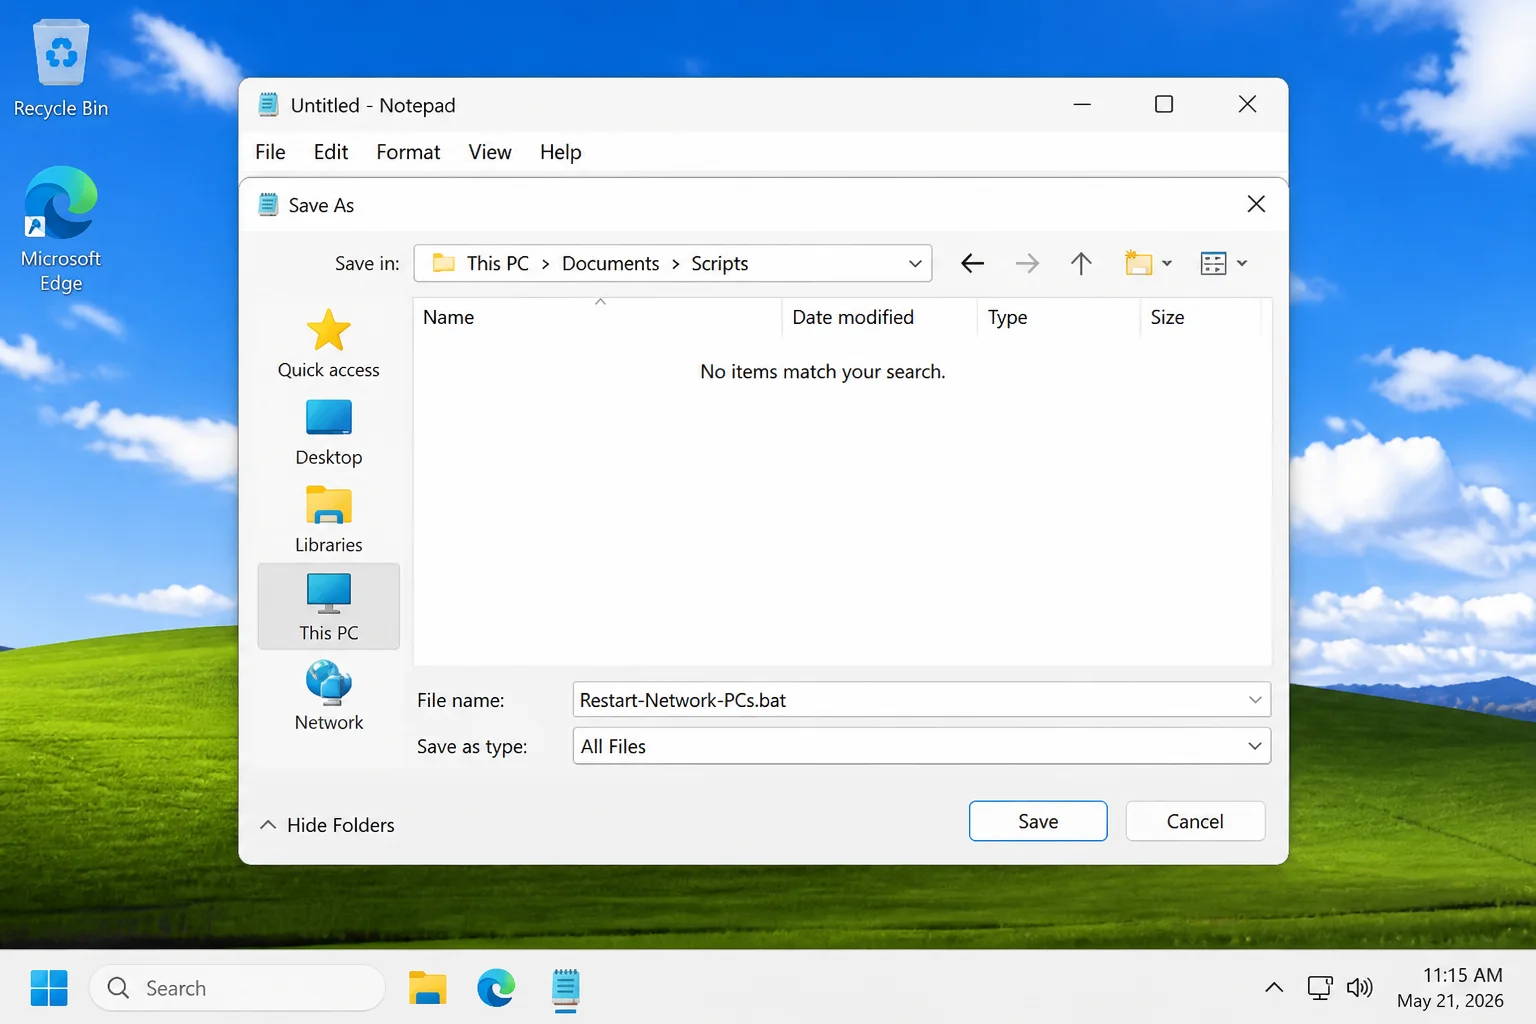Image resolution: width=1536 pixels, height=1024 pixels.
Task: Open the Notepad File menu
Action: pyautogui.click(x=270, y=152)
